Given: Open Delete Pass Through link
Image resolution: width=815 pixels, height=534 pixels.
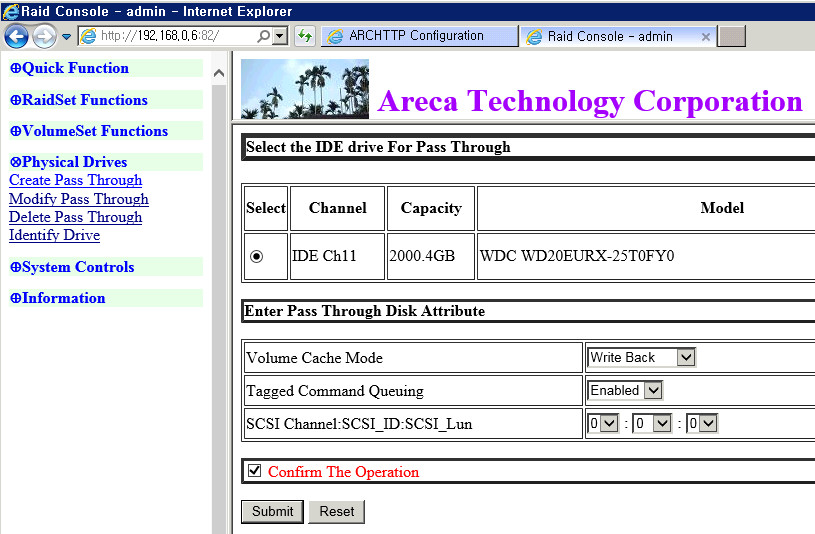Looking at the screenshot, I should (x=75, y=217).
